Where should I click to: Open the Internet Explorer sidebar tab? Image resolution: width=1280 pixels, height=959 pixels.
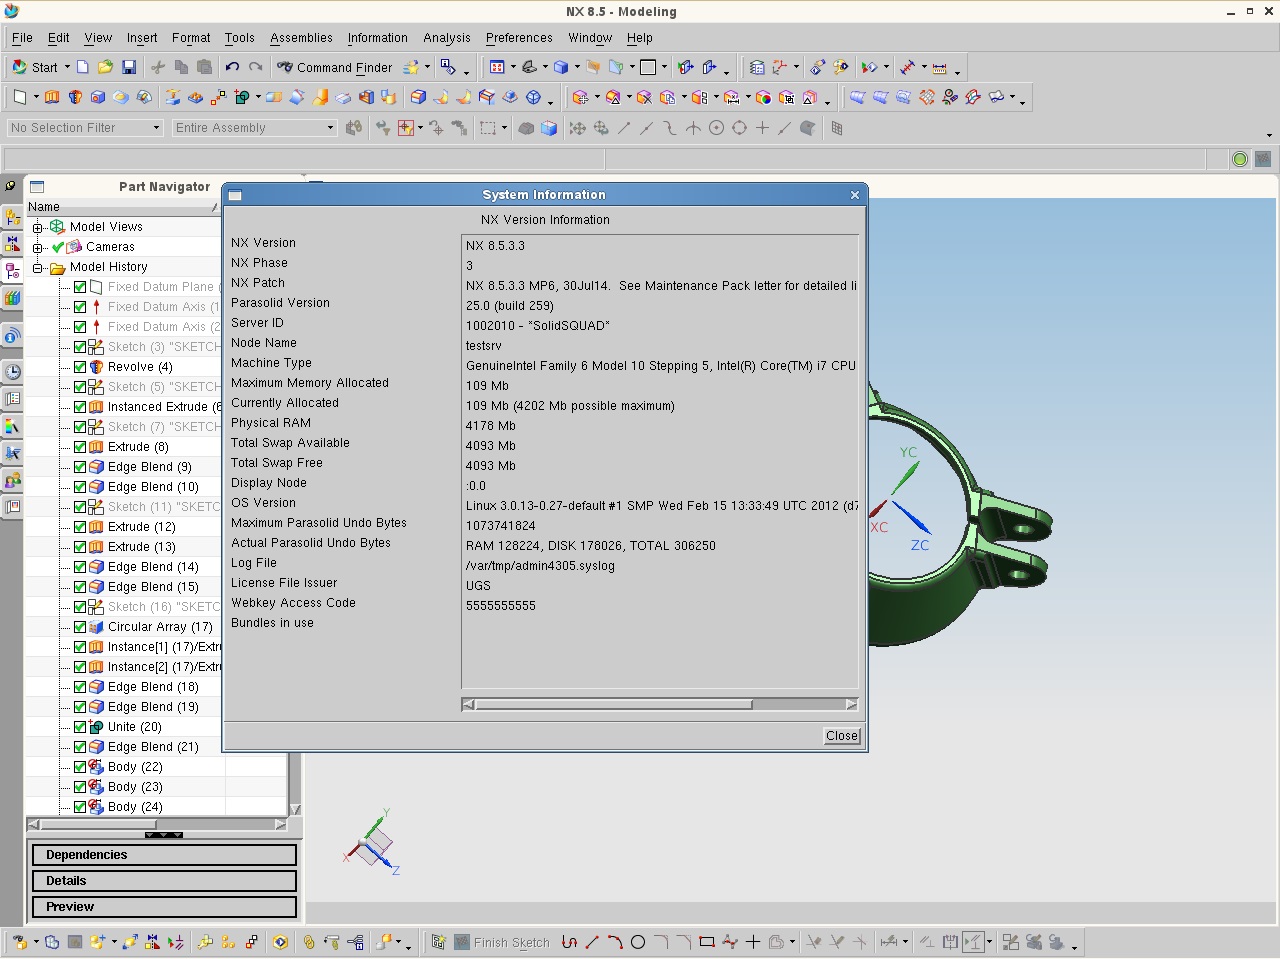point(12,337)
